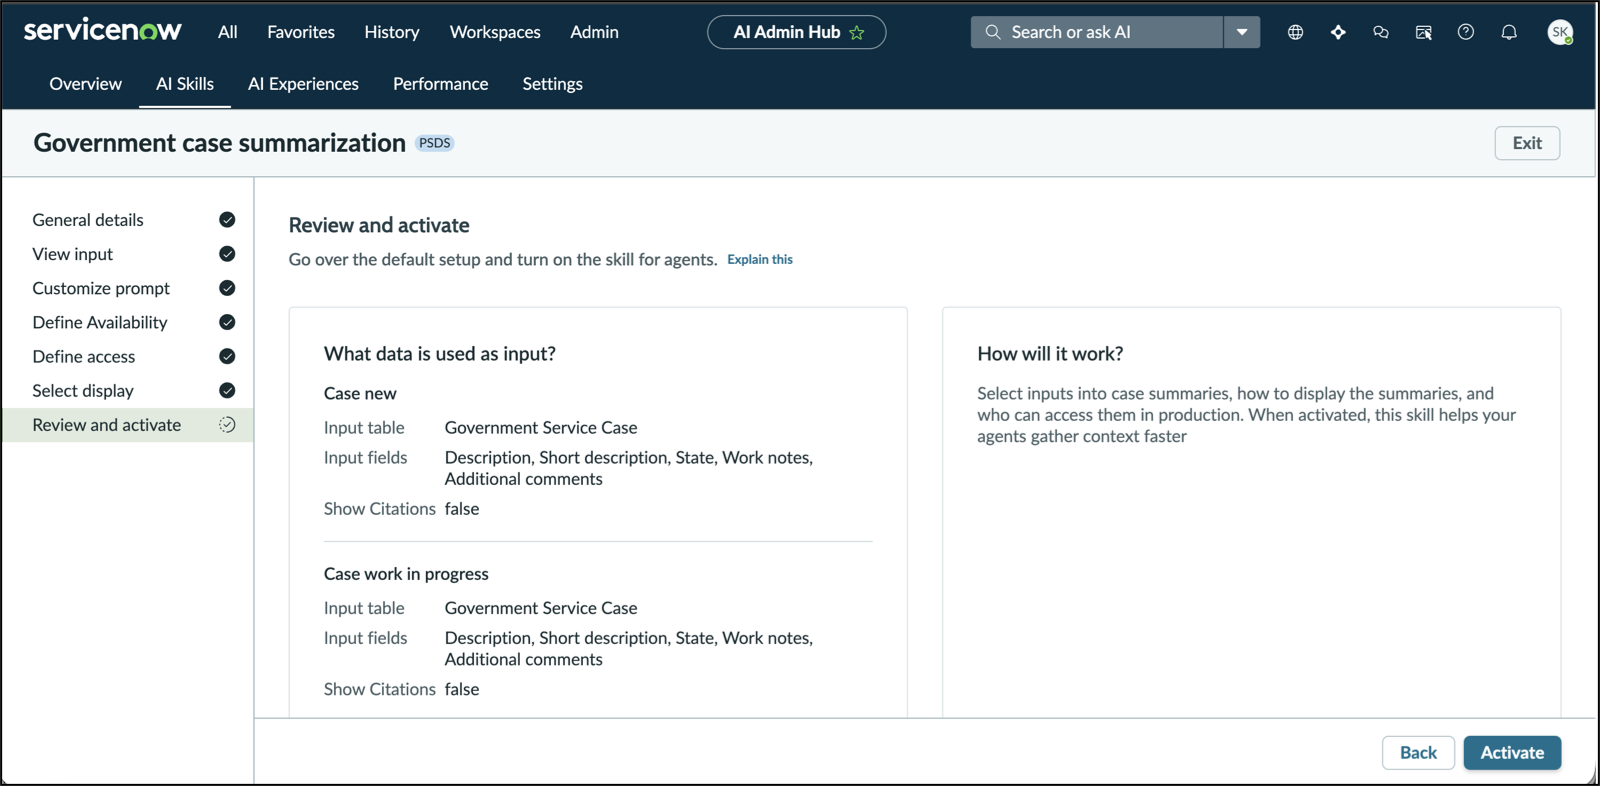This screenshot has width=1600, height=786.
Task: Click the search magnifier icon
Action: pos(993,32)
